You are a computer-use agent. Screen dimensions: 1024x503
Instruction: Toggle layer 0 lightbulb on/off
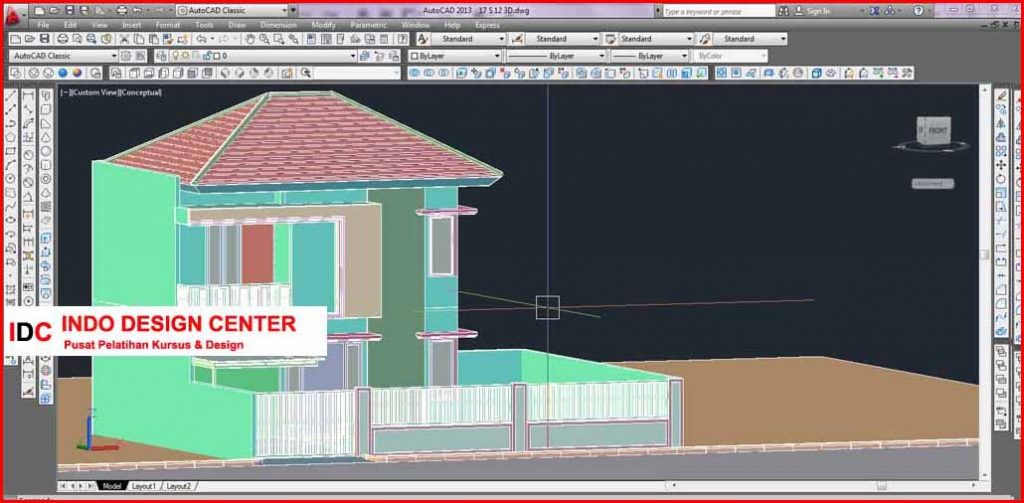tap(176, 56)
